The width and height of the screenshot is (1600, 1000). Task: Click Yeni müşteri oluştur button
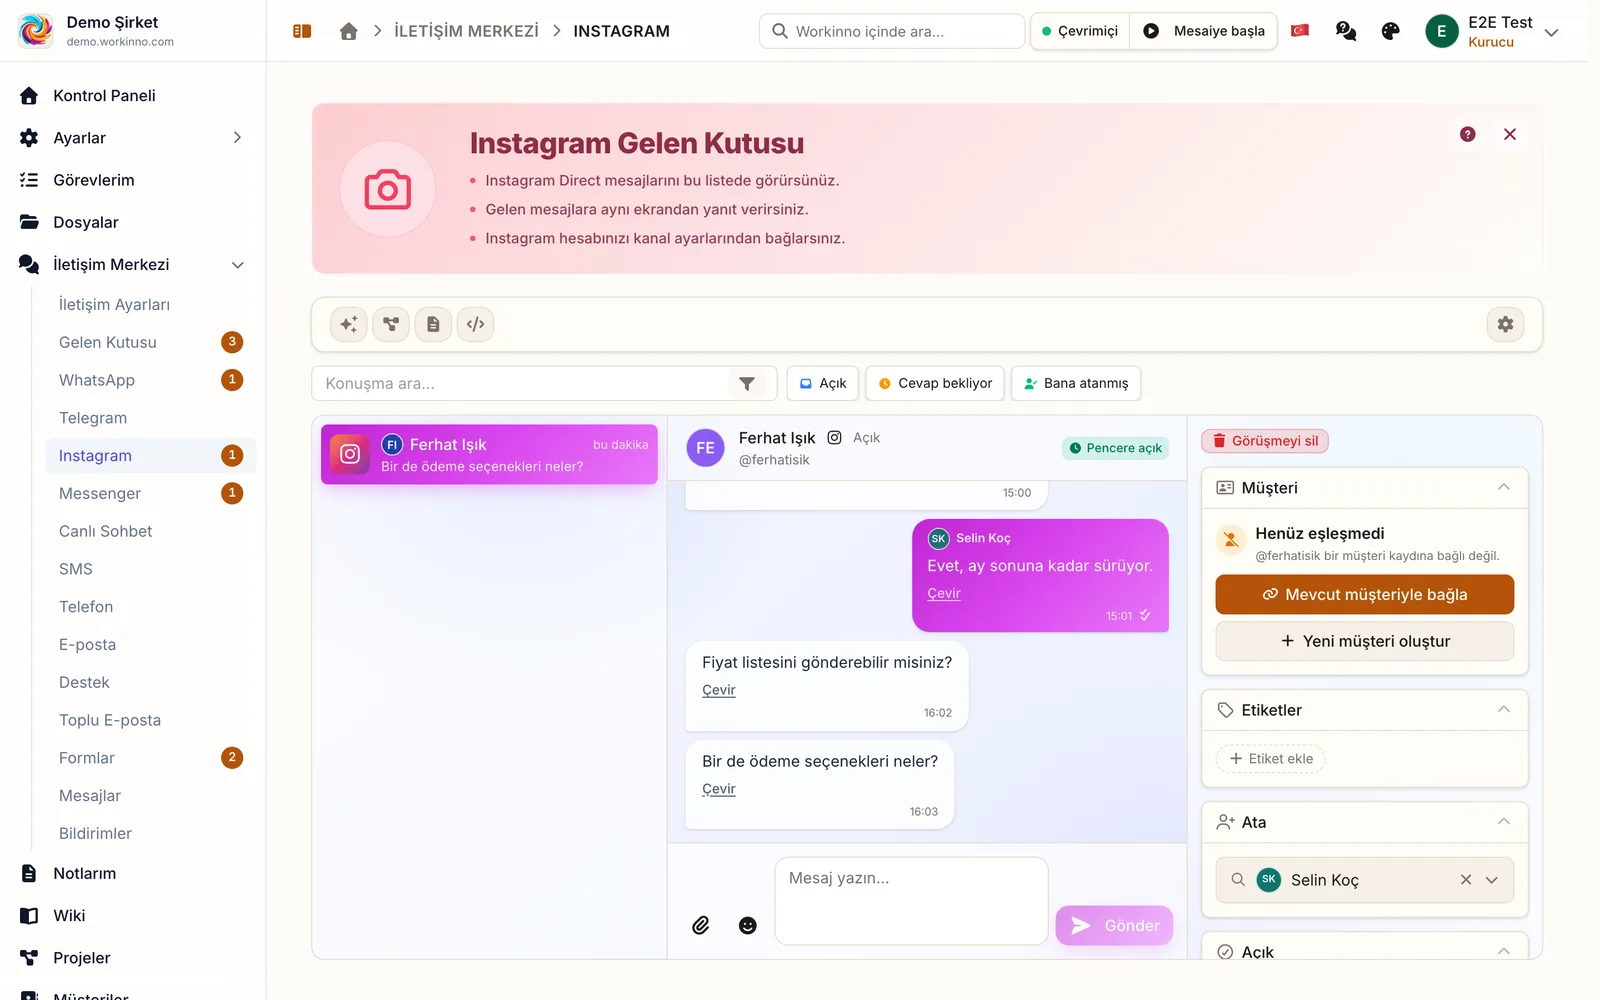click(x=1365, y=641)
